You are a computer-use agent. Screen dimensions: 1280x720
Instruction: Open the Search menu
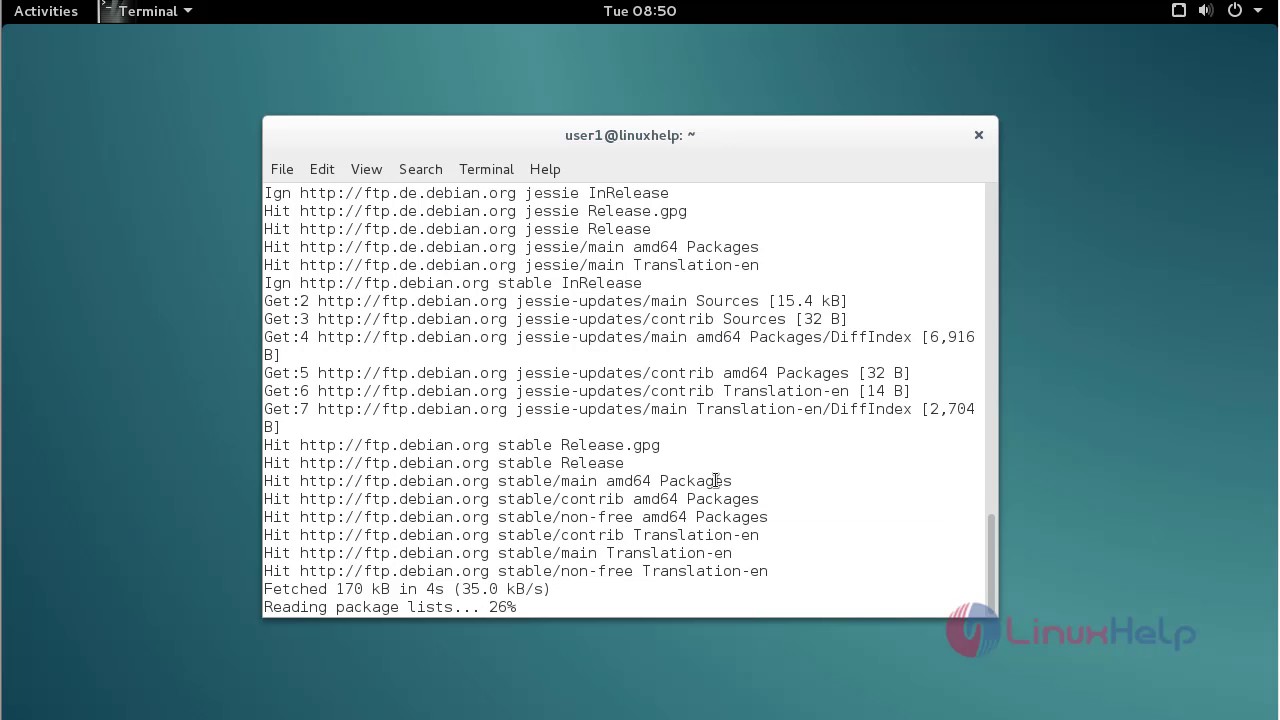coord(420,169)
